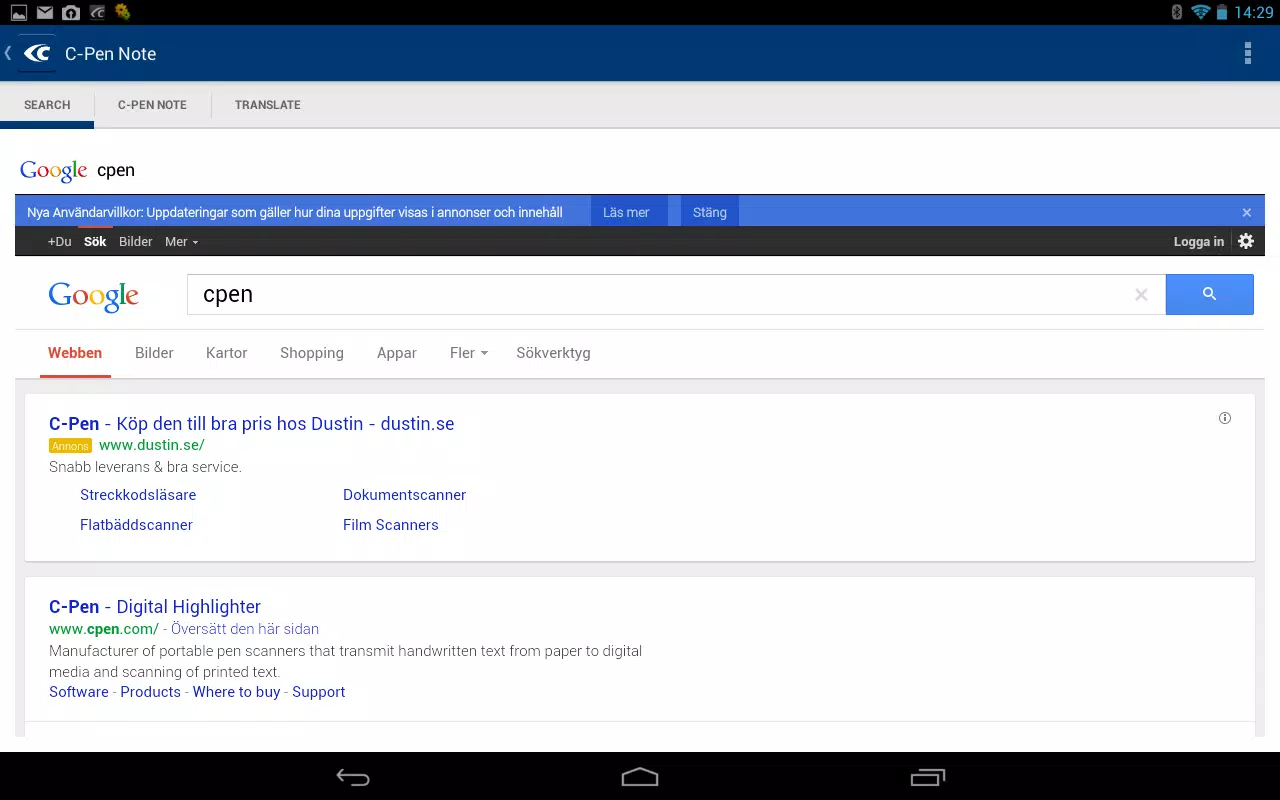1280x800 pixels.
Task: Open the Film Scanners sitelink
Action: pyautogui.click(x=391, y=525)
